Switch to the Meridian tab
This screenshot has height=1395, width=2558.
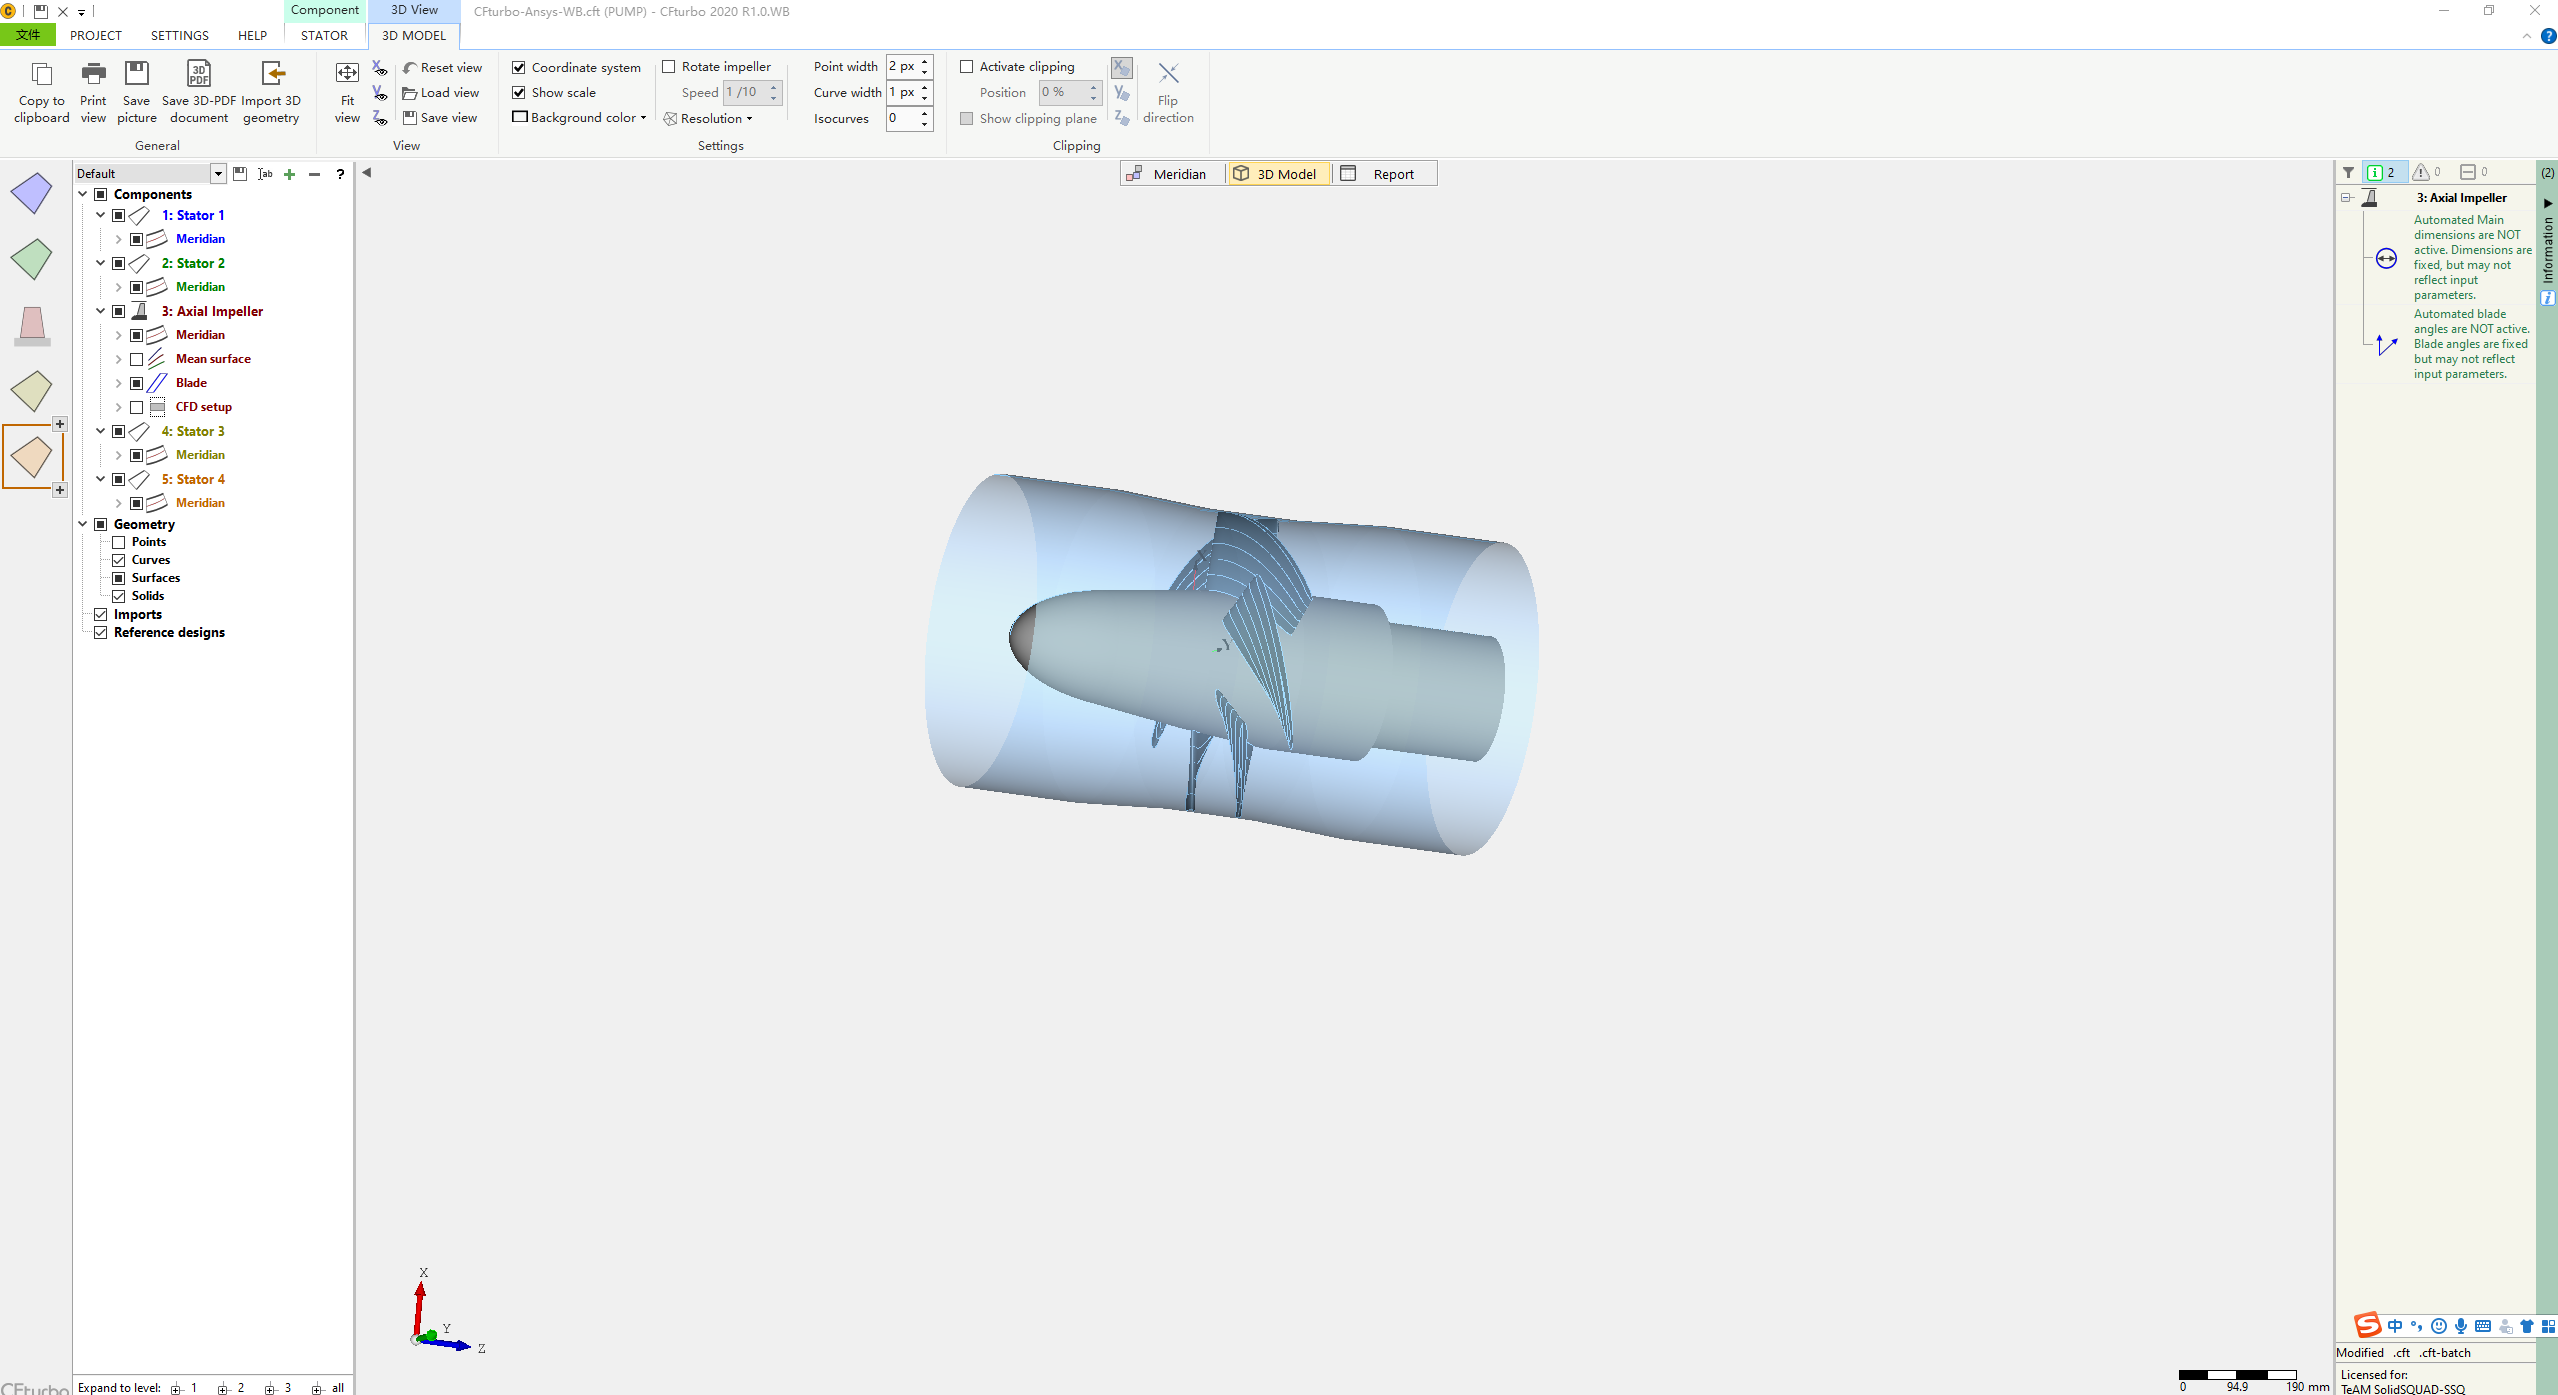1170,172
